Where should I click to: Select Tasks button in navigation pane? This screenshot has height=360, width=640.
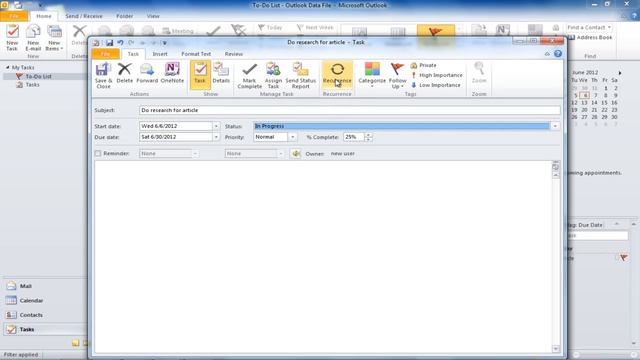click(44, 329)
